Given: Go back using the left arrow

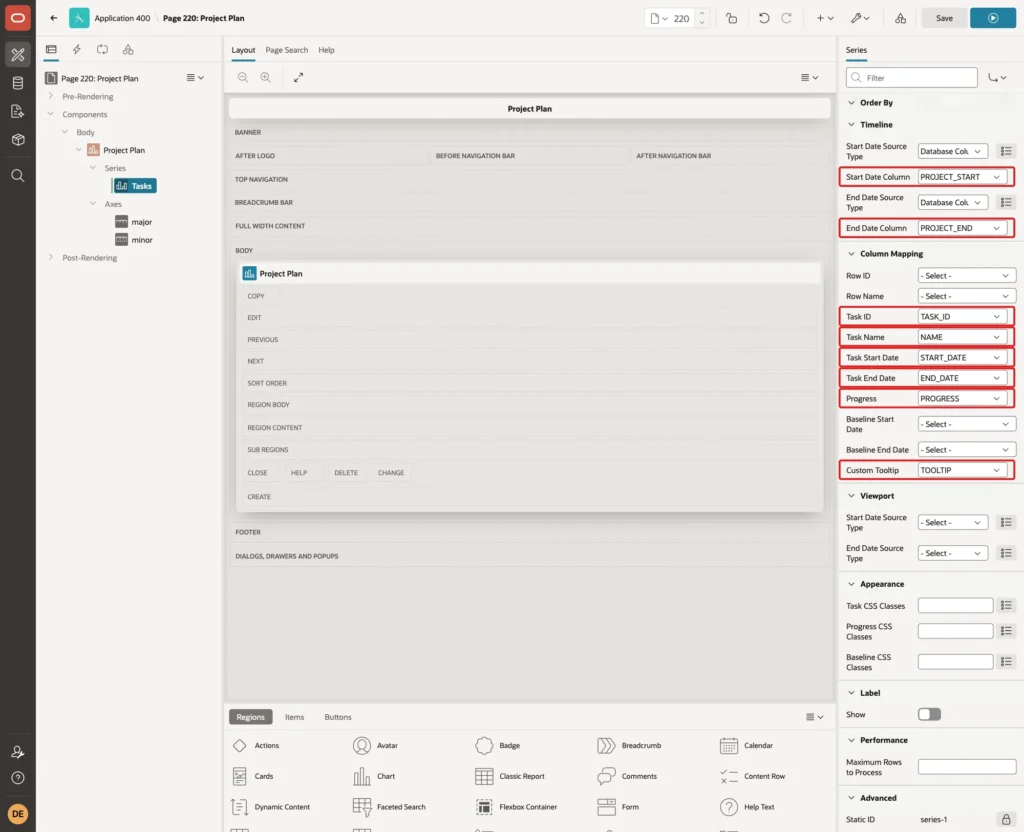Looking at the screenshot, I should coord(54,18).
